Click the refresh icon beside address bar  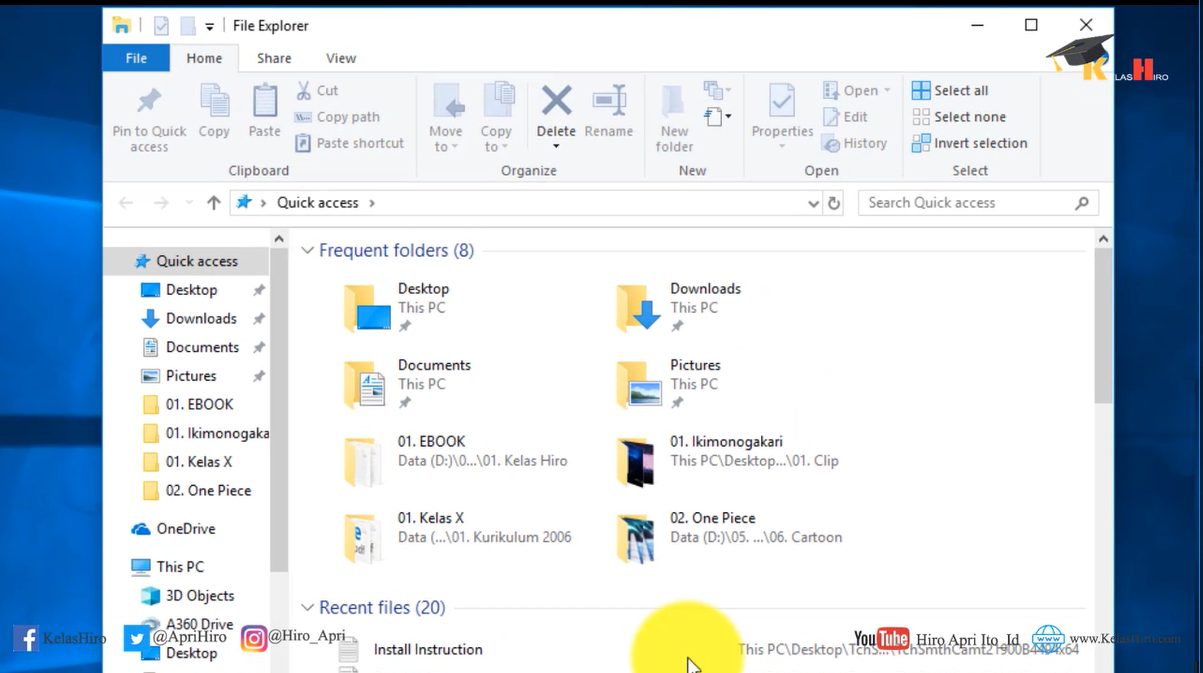pos(834,203)
